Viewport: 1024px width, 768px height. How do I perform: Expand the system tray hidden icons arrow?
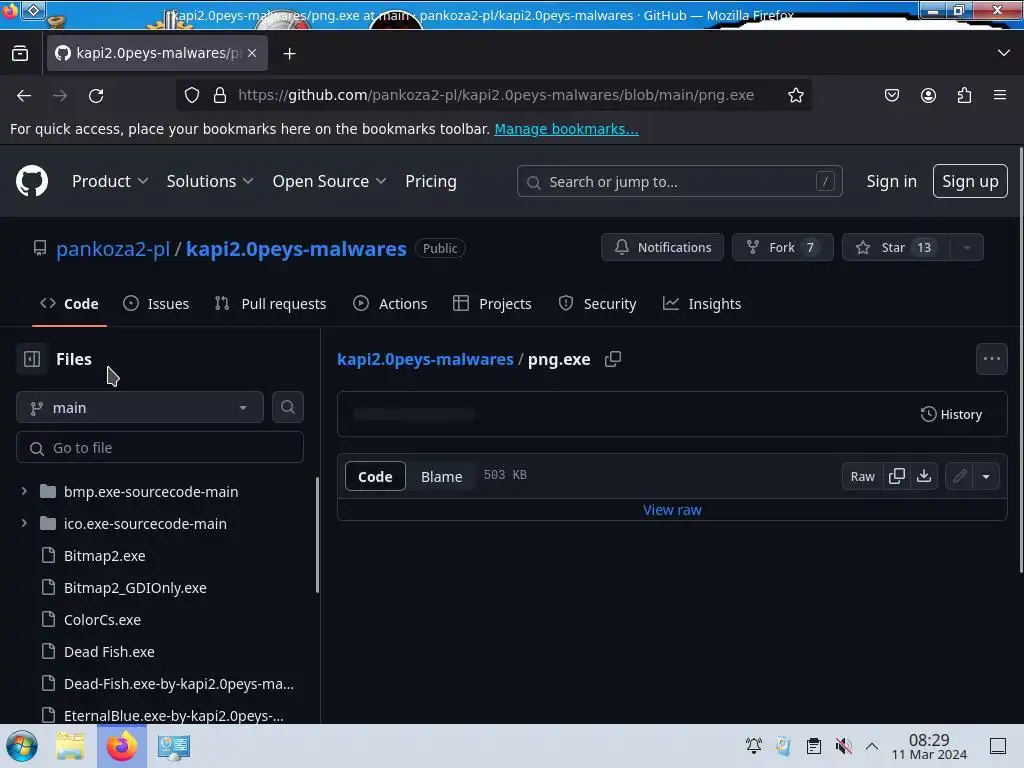tap(872, 745)
